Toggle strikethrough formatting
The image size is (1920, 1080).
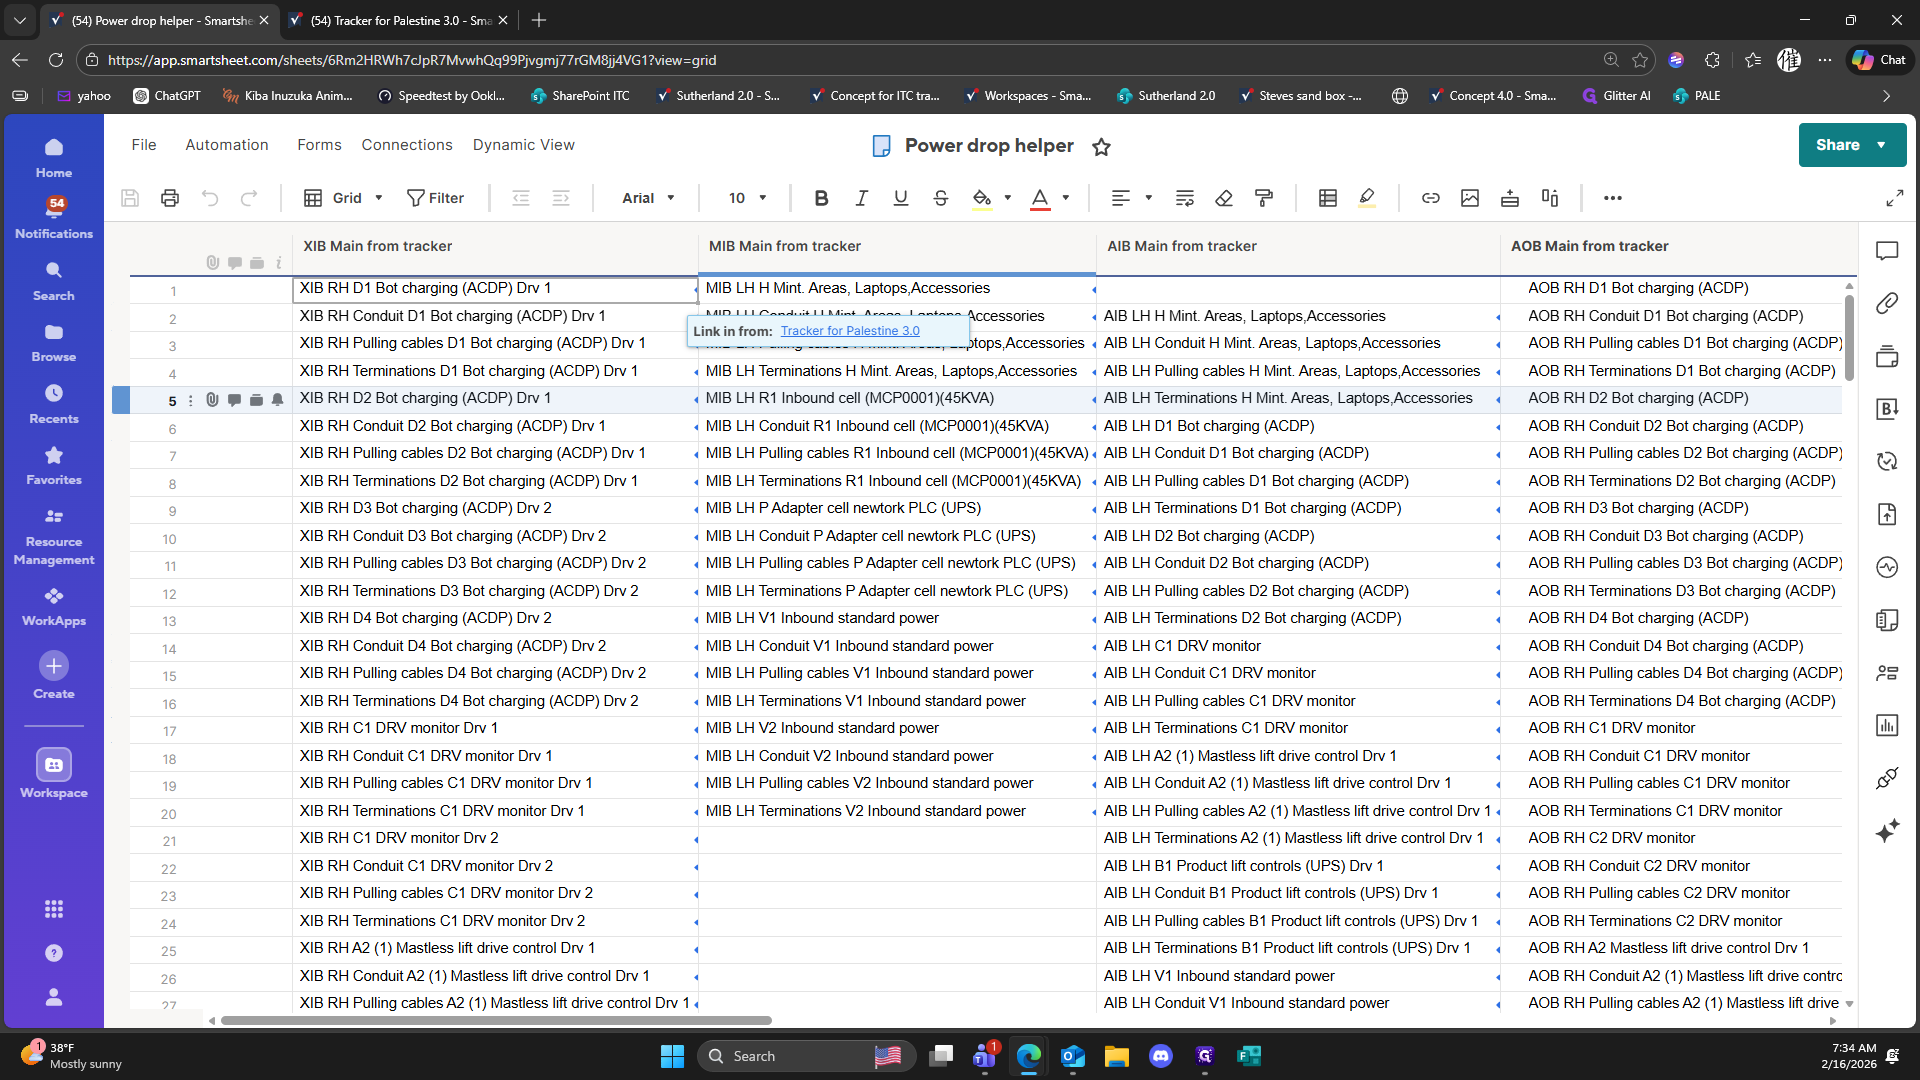tap(940, 198)
